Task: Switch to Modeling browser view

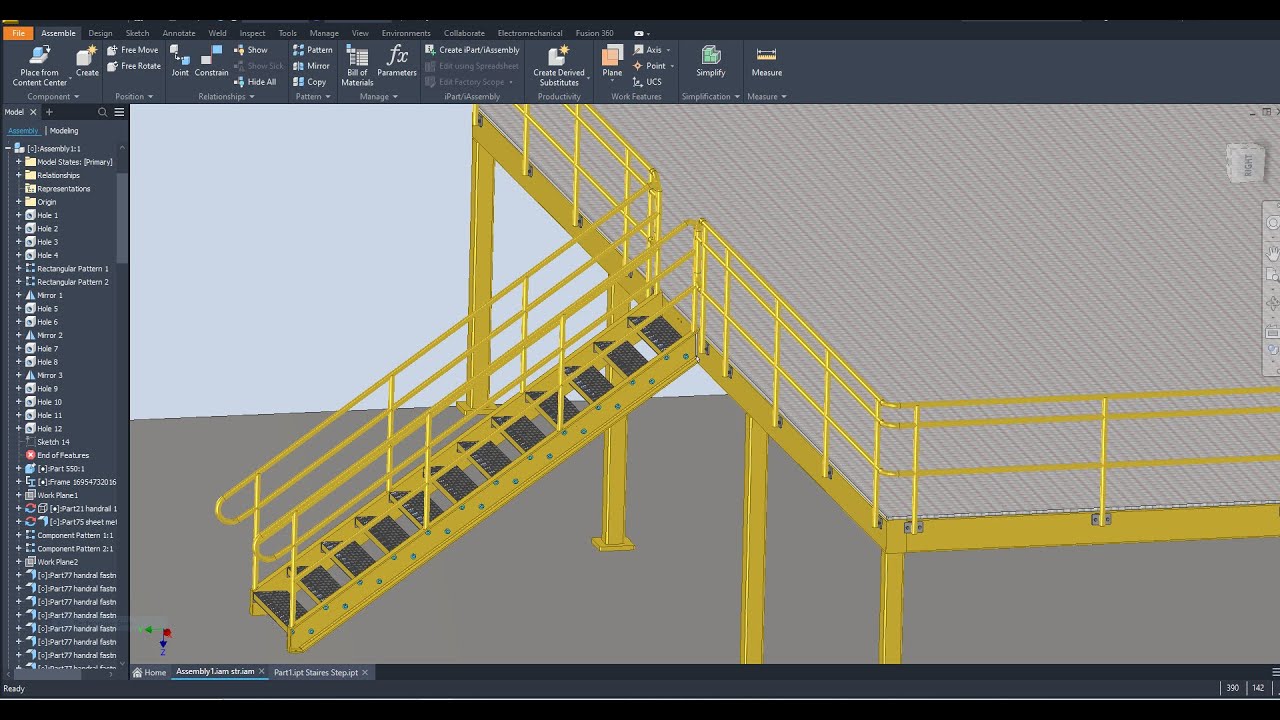Action: 64,131
